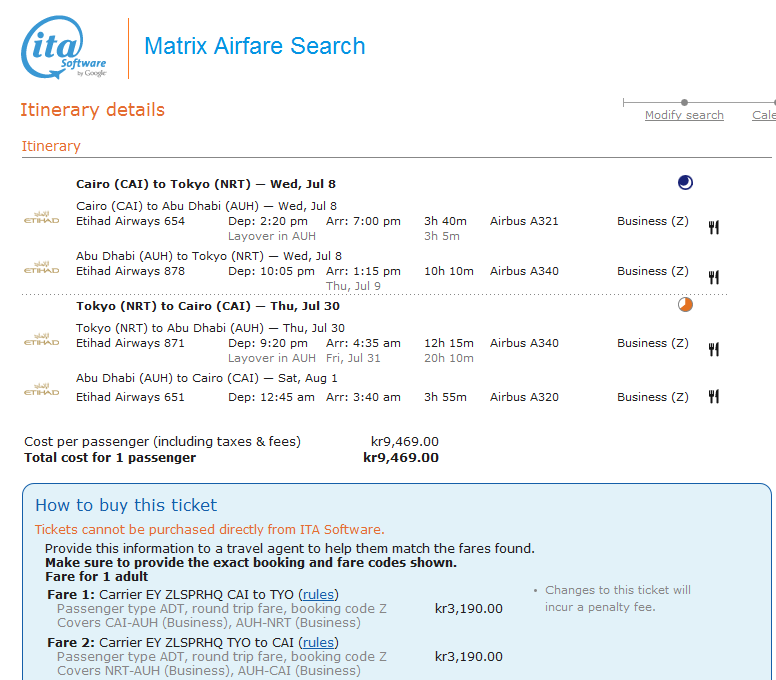Click the meal icon for flight 878
The image size is (776, 680).
714,277
